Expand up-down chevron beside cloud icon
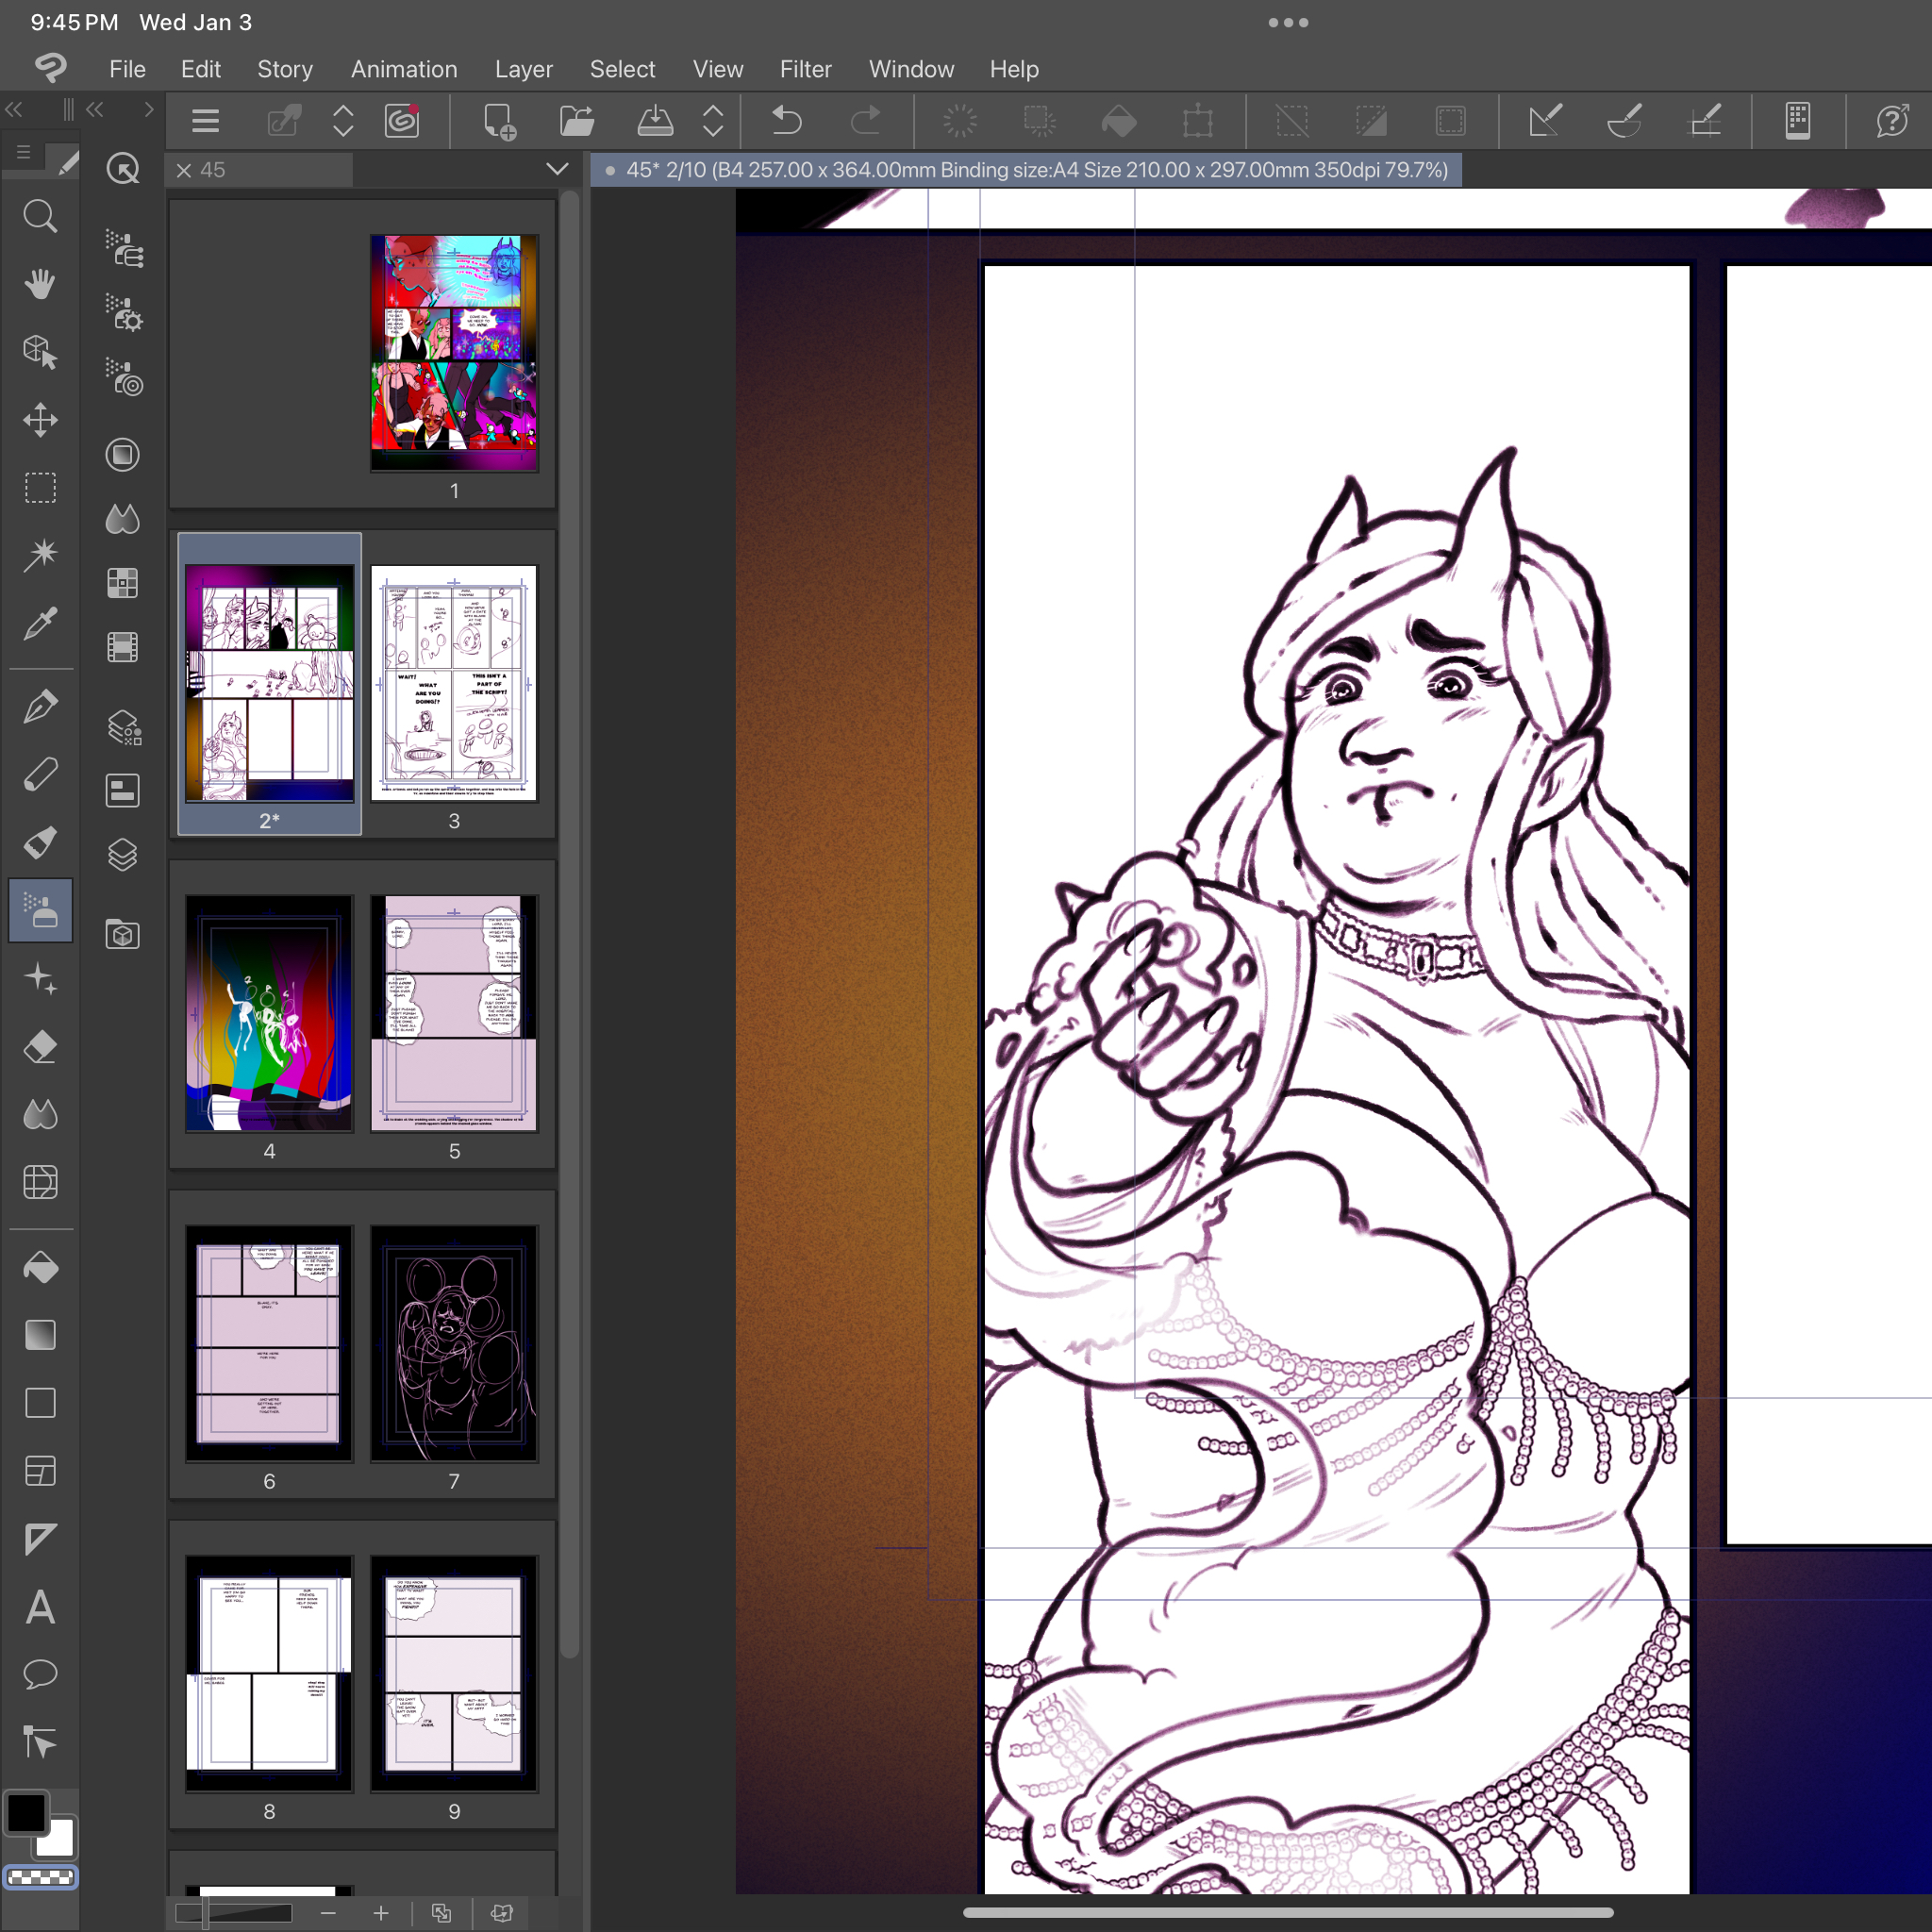Image resolution: width=1932 pixels, height=1932 pixels. tap(343, 121)
